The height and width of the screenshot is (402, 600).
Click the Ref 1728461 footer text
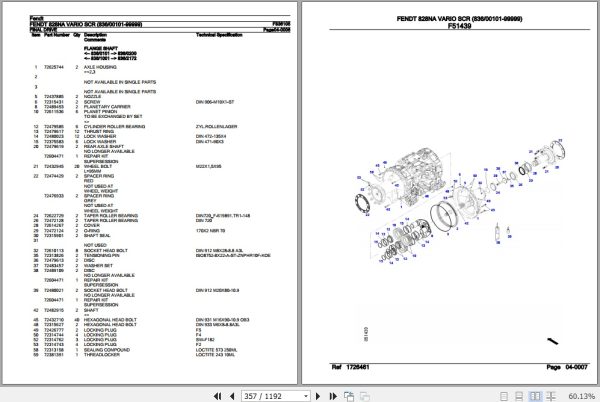click(350, 367)
